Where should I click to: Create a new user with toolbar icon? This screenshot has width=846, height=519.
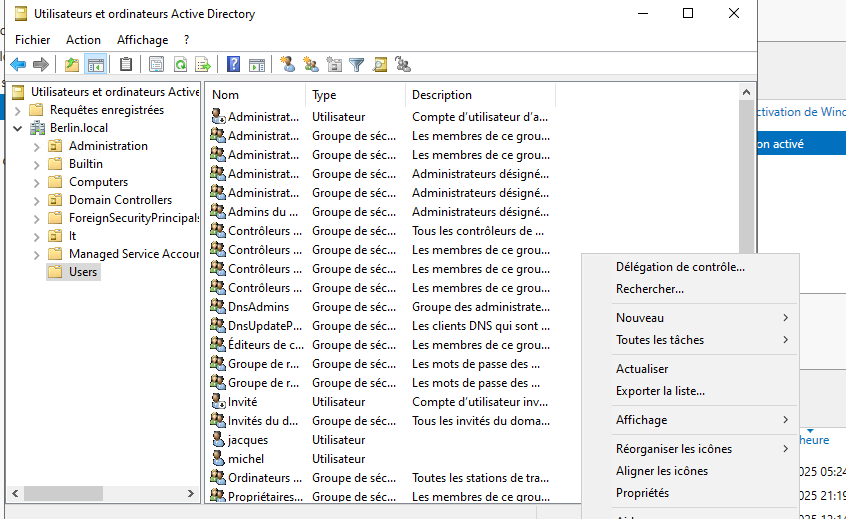tap(288, 65)
